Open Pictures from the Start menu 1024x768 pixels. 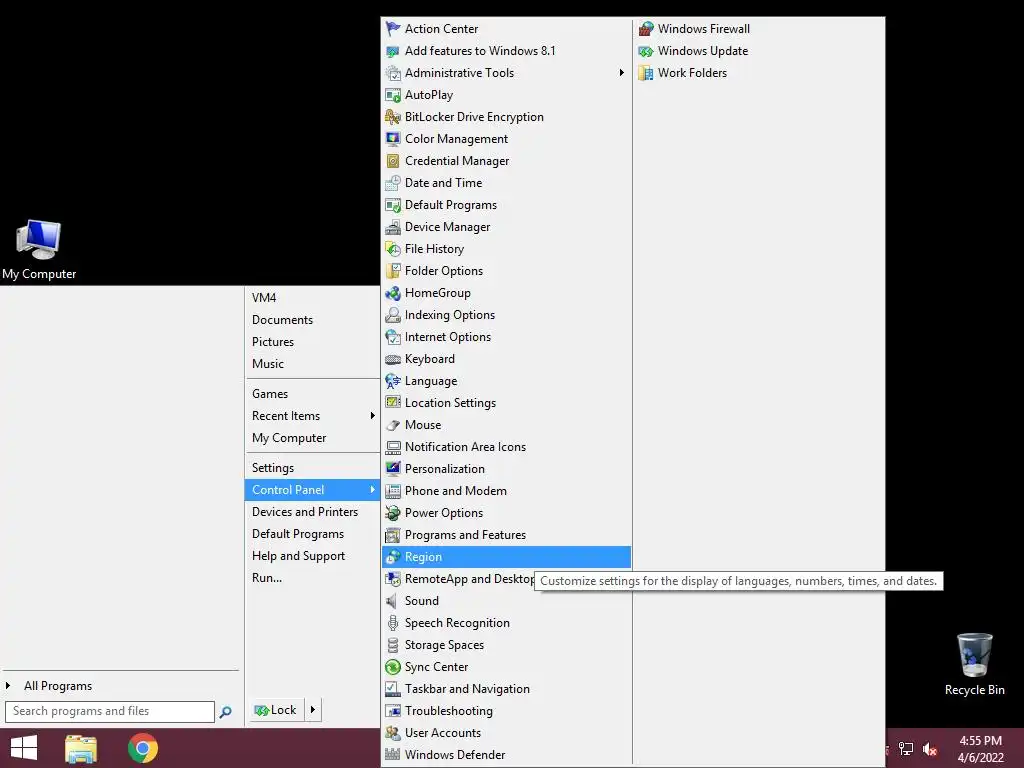[312, 342]
